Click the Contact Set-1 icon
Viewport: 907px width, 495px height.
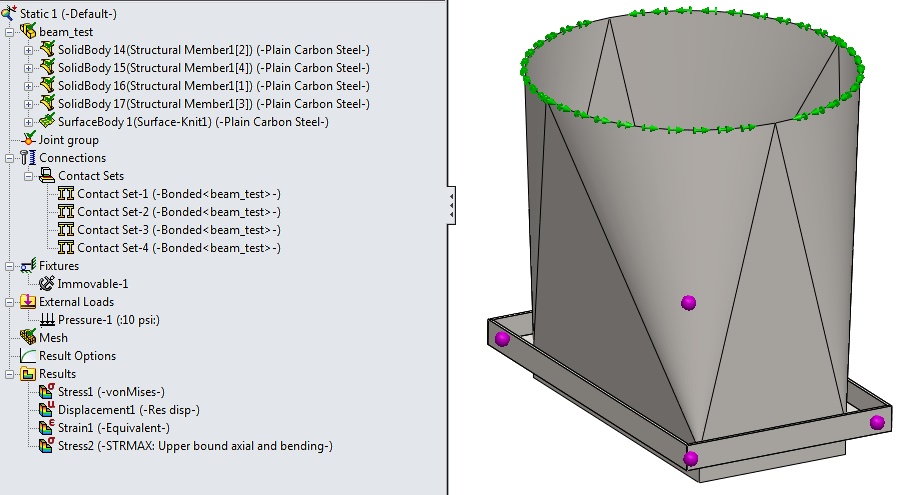66,194
